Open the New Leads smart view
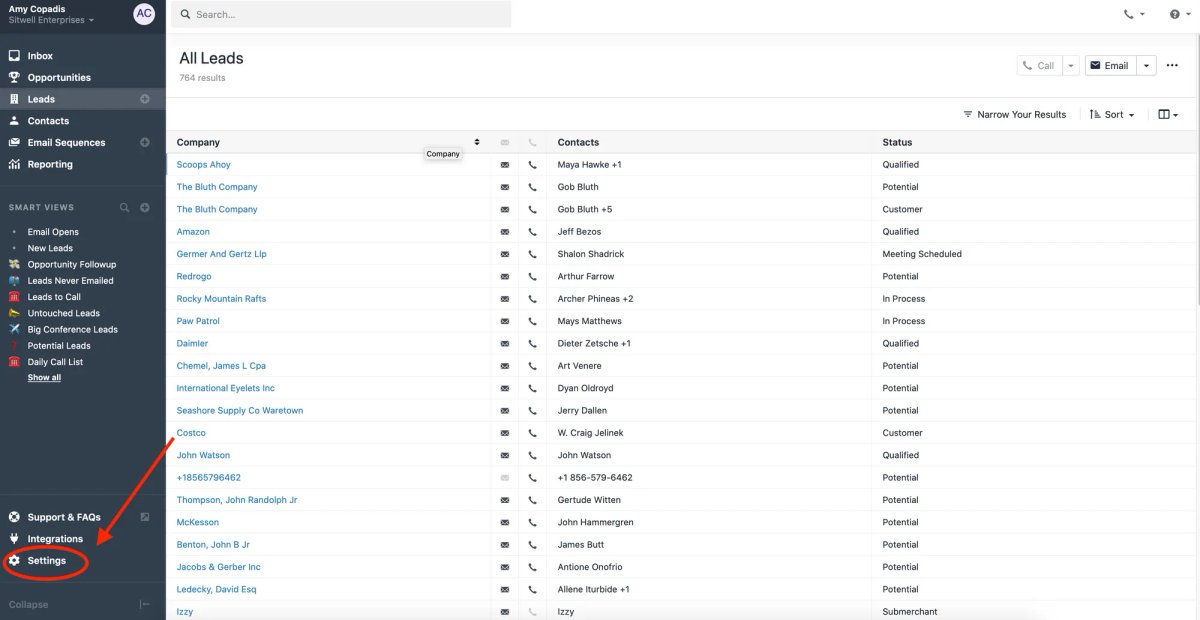The height and width of the screenshot is (620, 1200). click(x=50, y=248)
